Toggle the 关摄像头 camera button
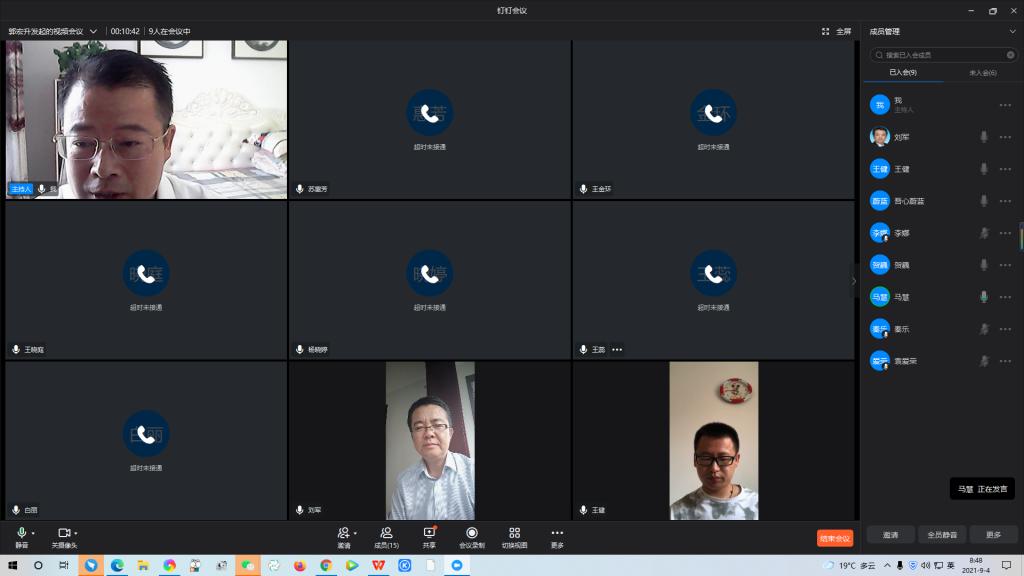 tap(63, 533)
